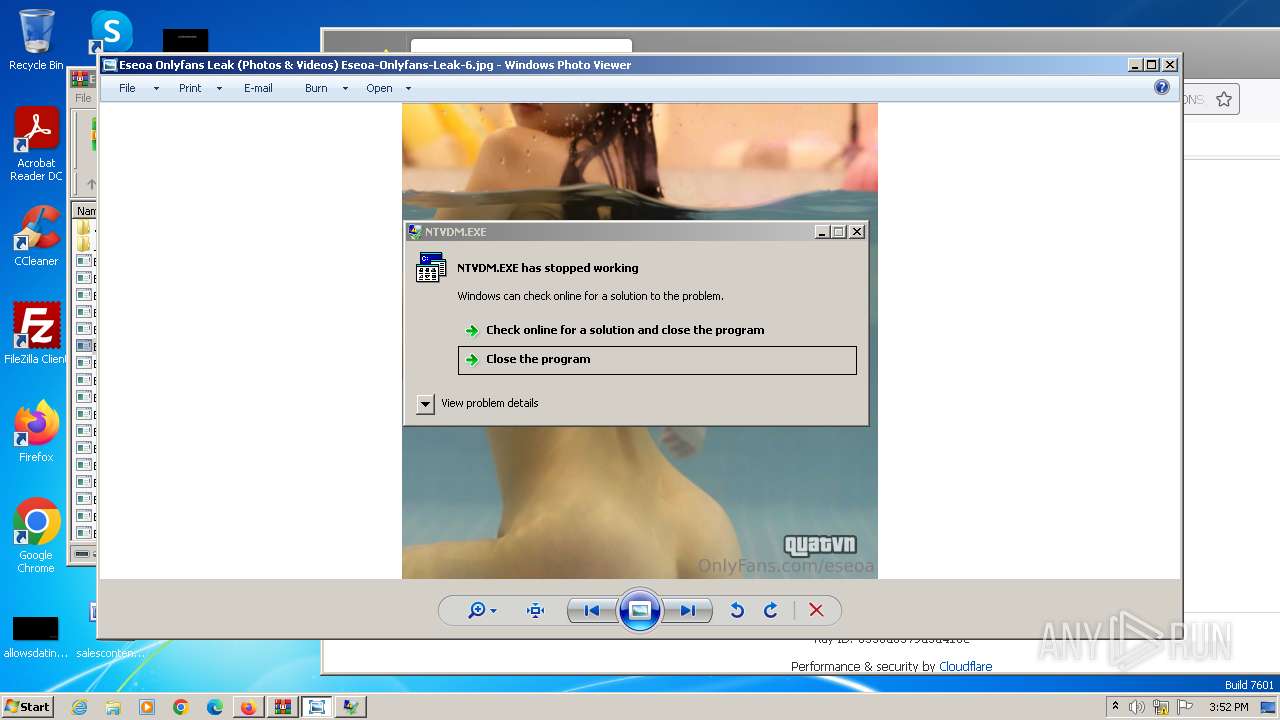Image resolution: width=1280 pixels, height=720 pixels.
Task: Open Chrome from the taskbar
Action: [x=181, y=707]
